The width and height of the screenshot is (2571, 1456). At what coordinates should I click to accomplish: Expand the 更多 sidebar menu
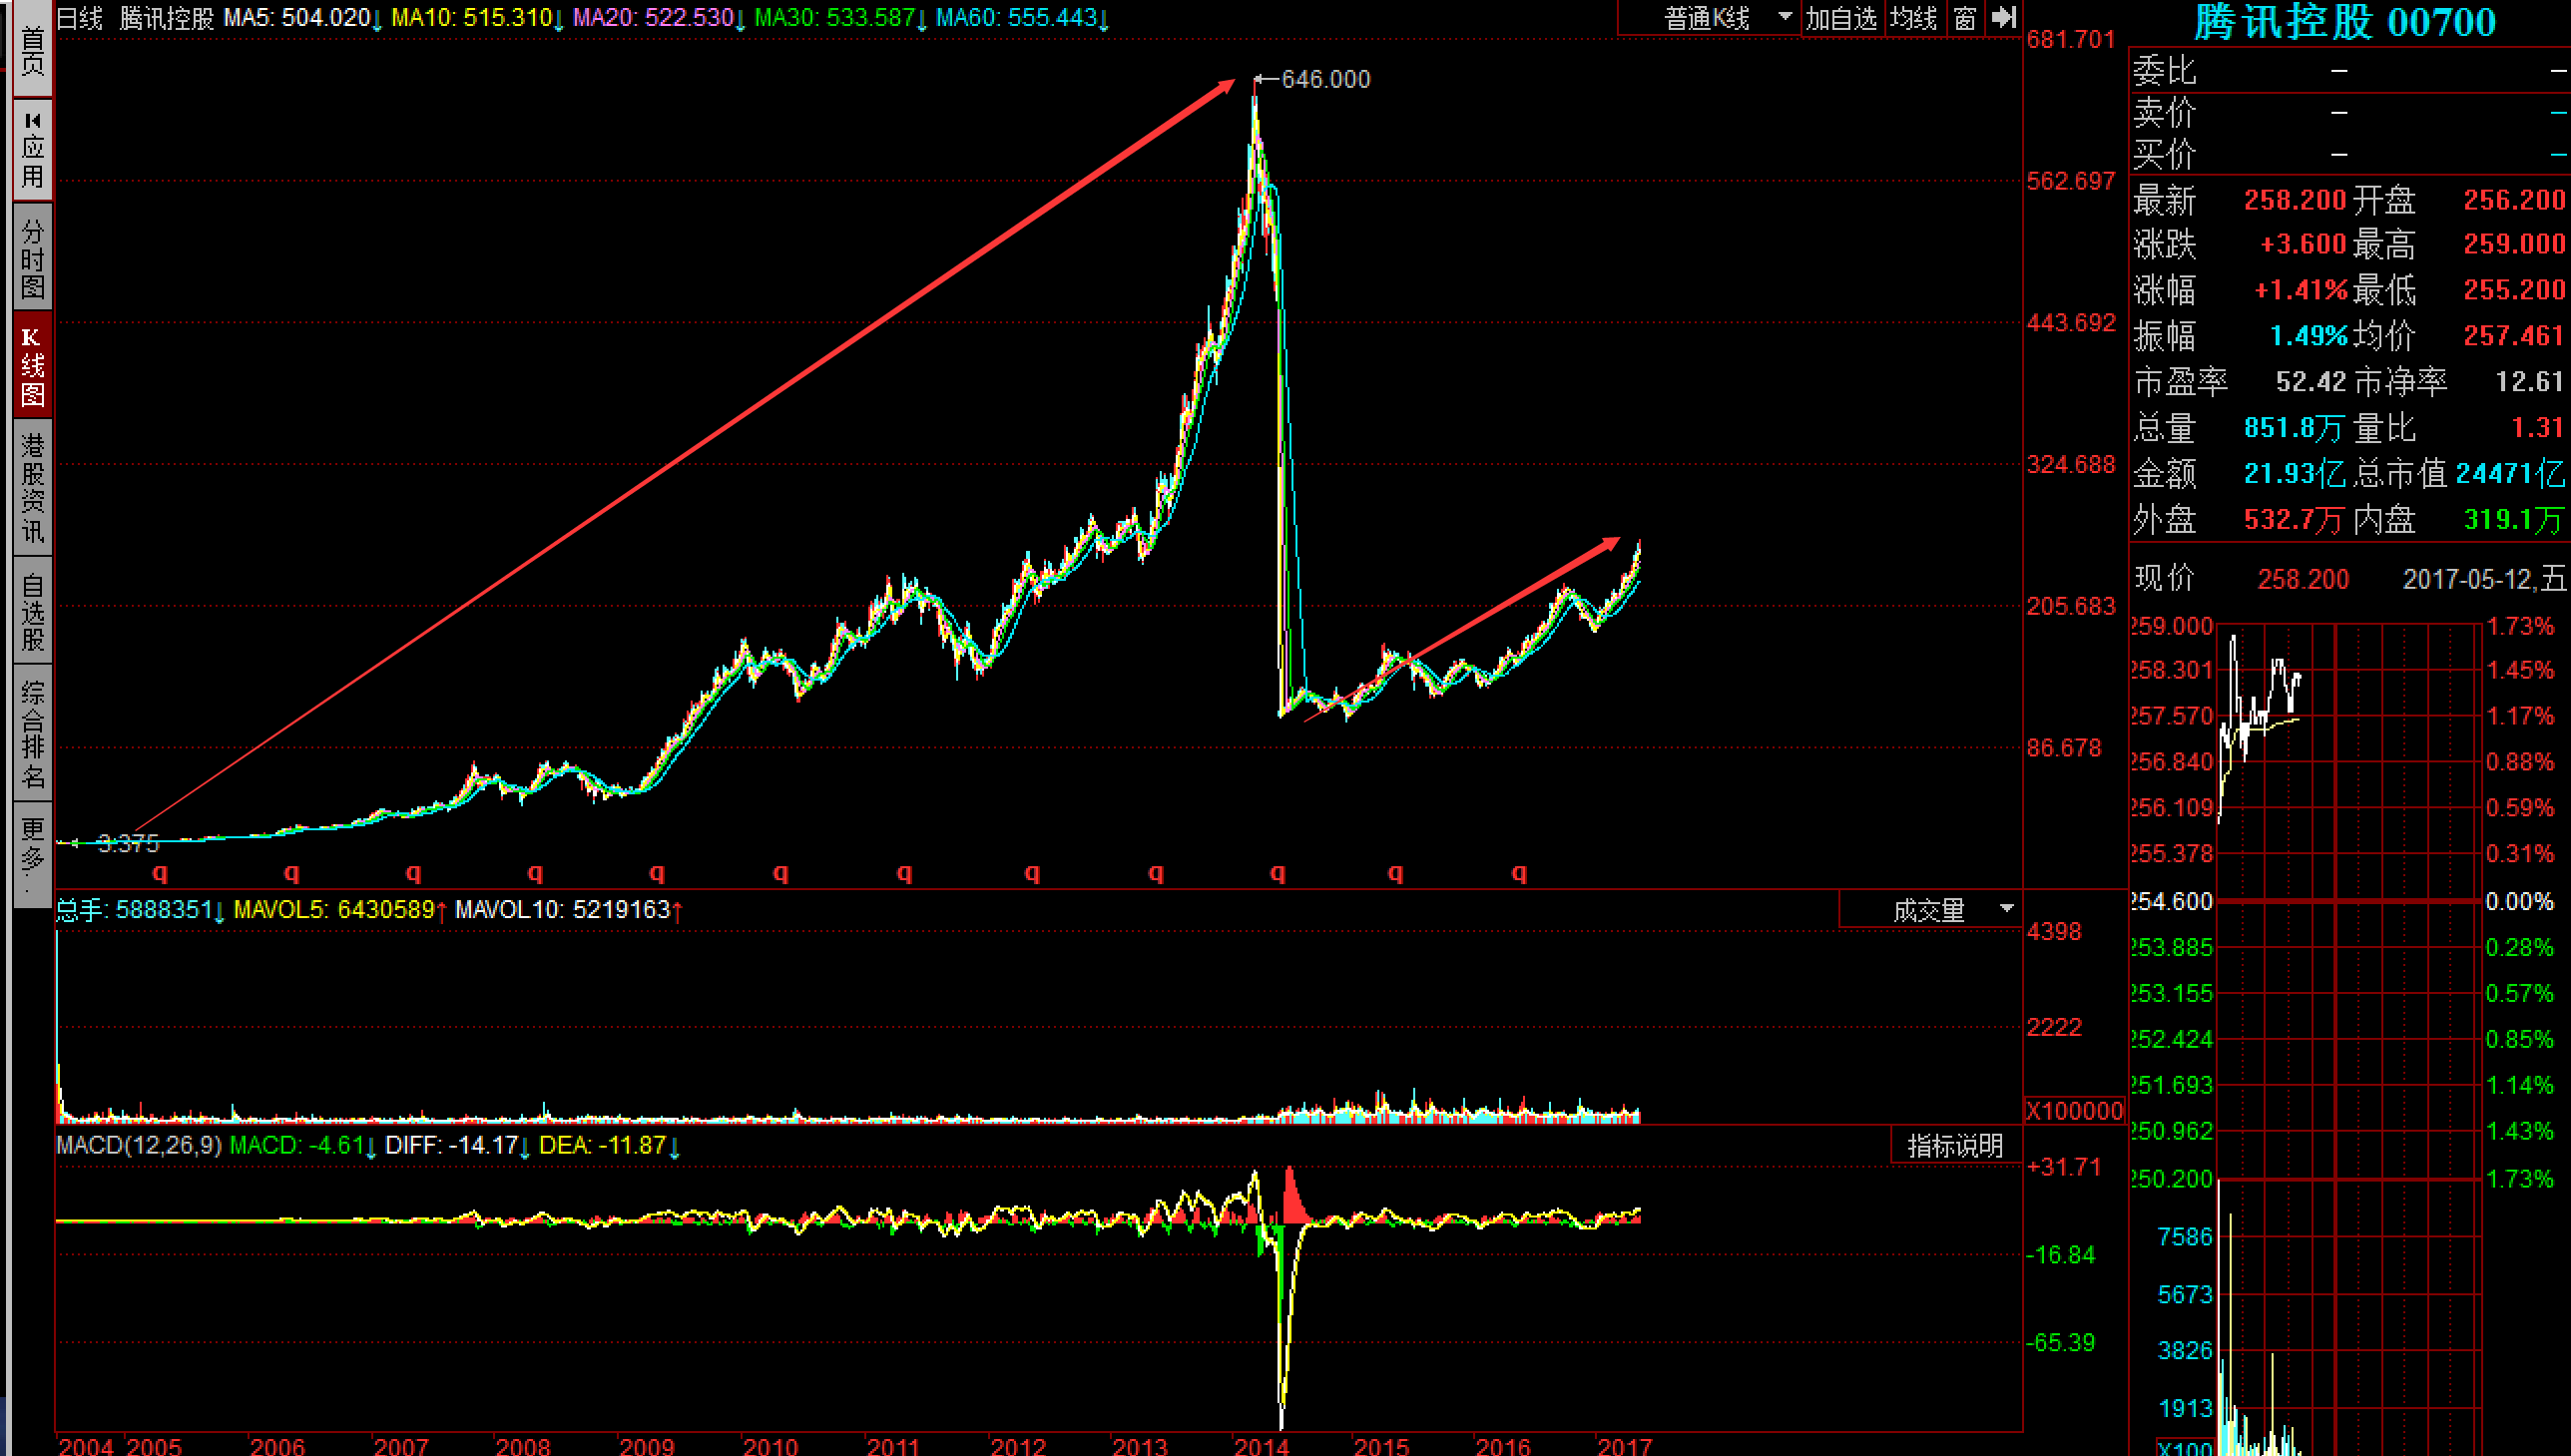point(32,856)
